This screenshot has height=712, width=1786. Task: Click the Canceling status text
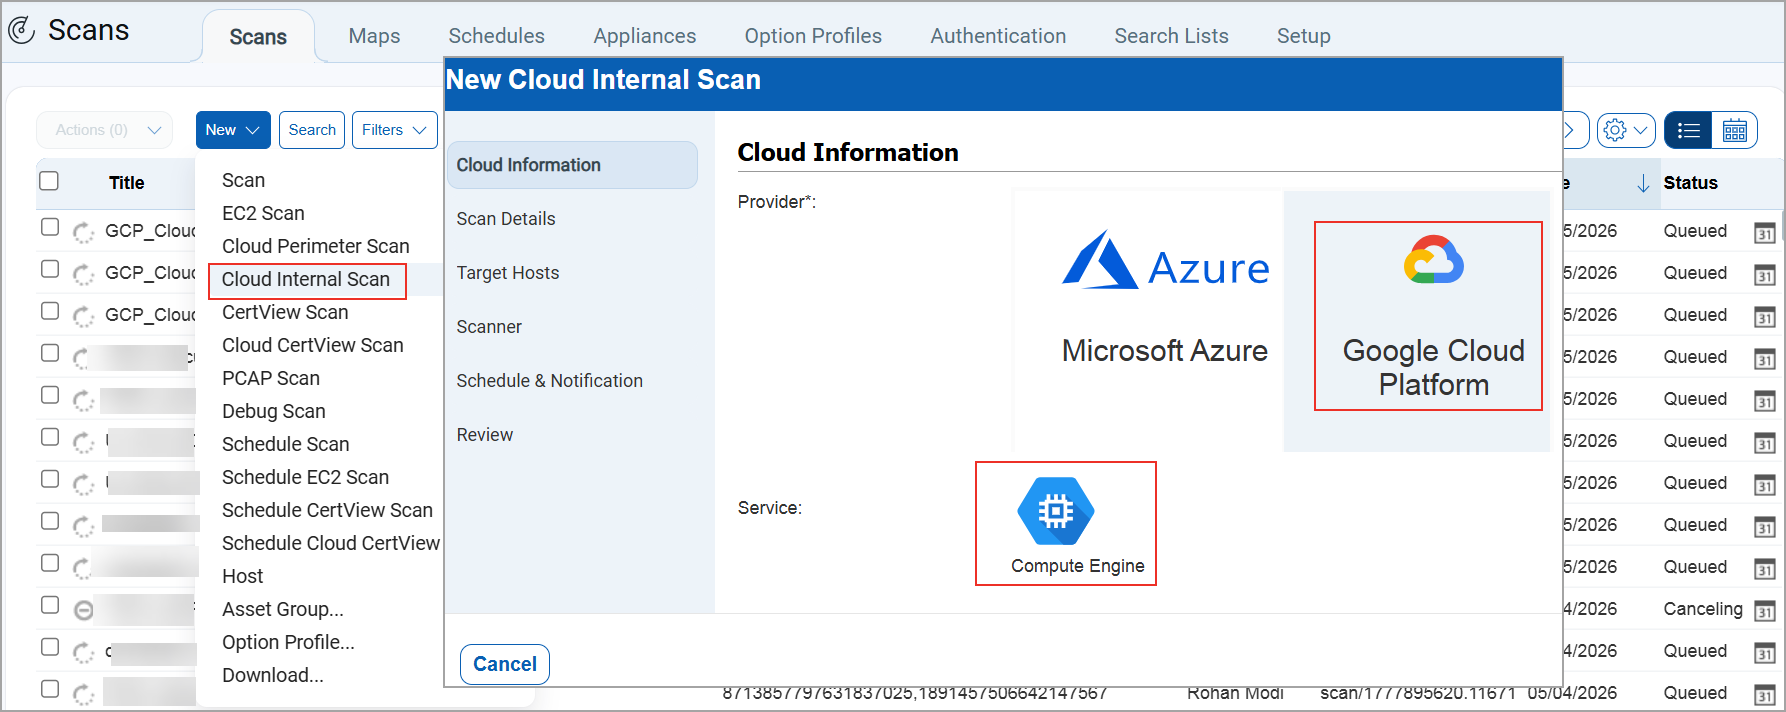(x=1702, y=609)
